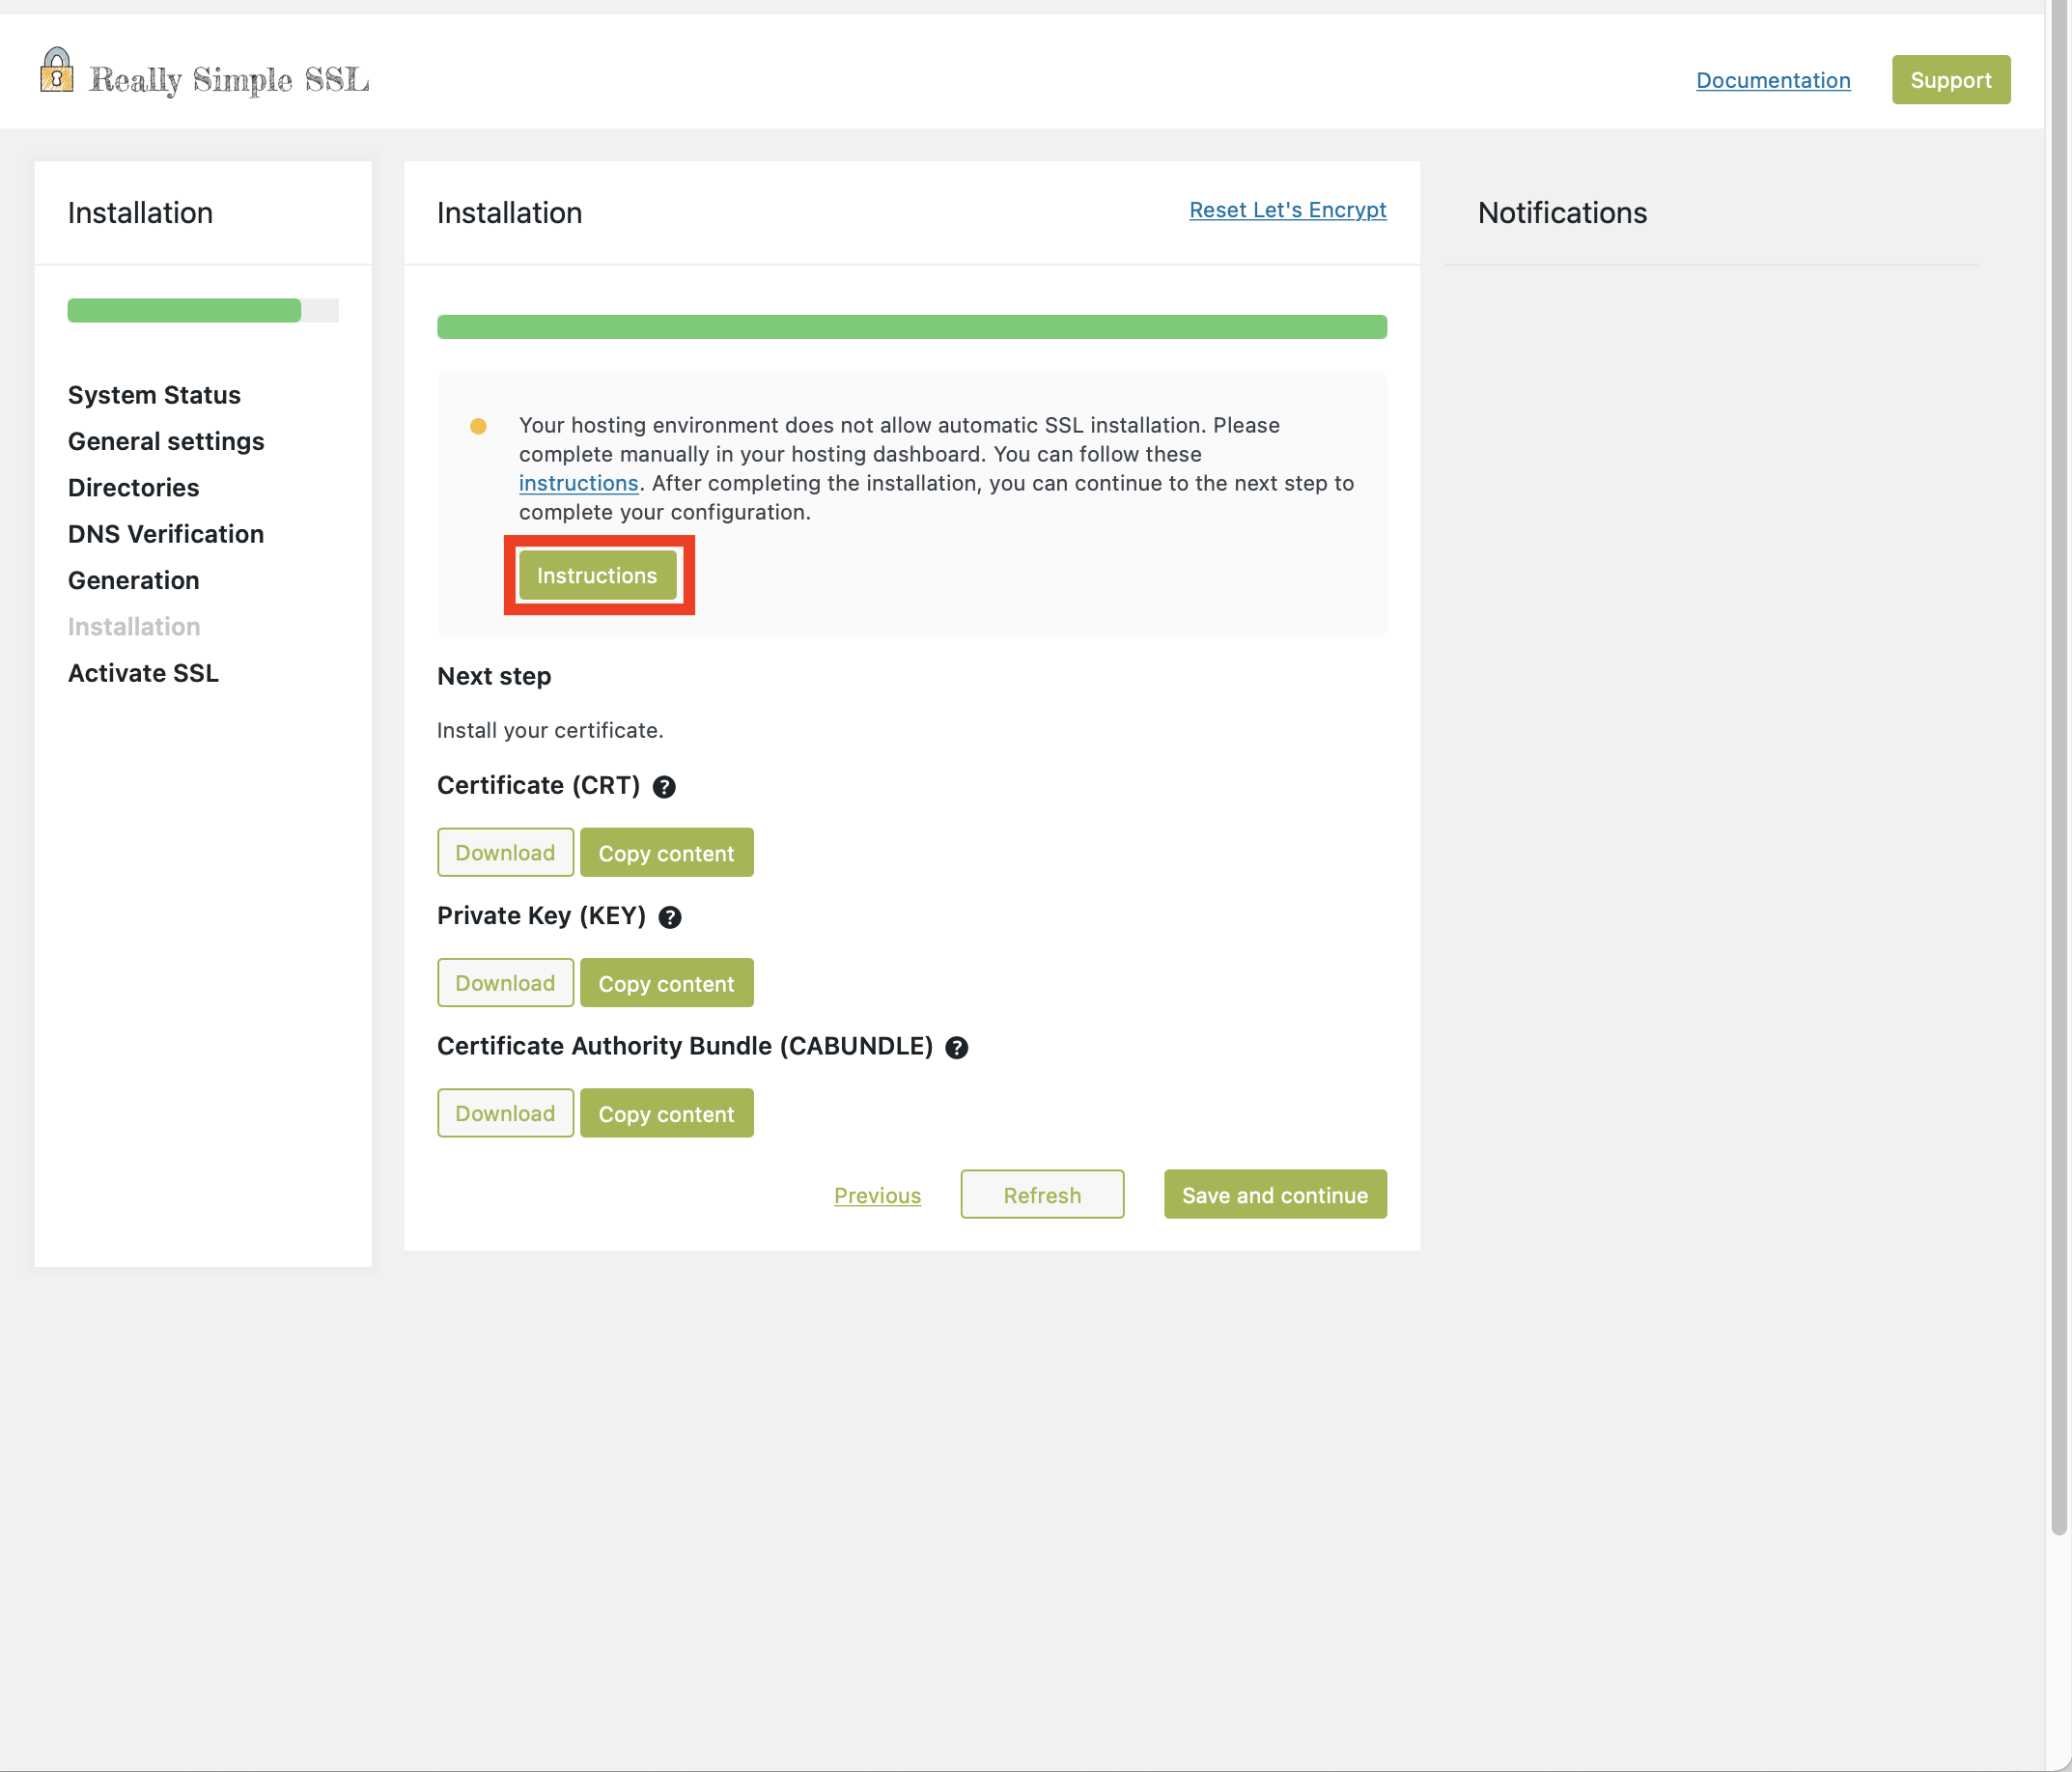Image resolution: width=2072 pixels, height=1772 pixels.
Task: Click the green Instructions button
Action: tap(597, 575)
